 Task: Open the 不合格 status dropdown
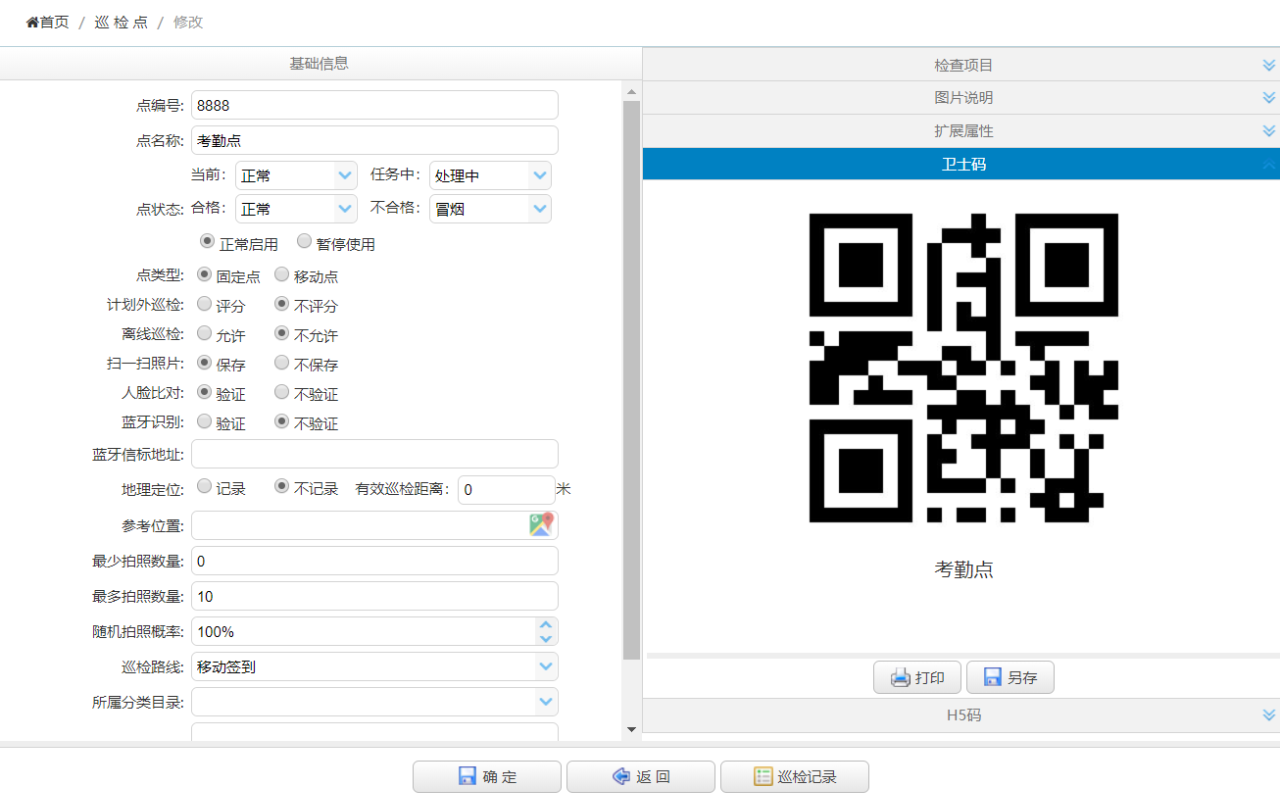click(x=540, y=208)
